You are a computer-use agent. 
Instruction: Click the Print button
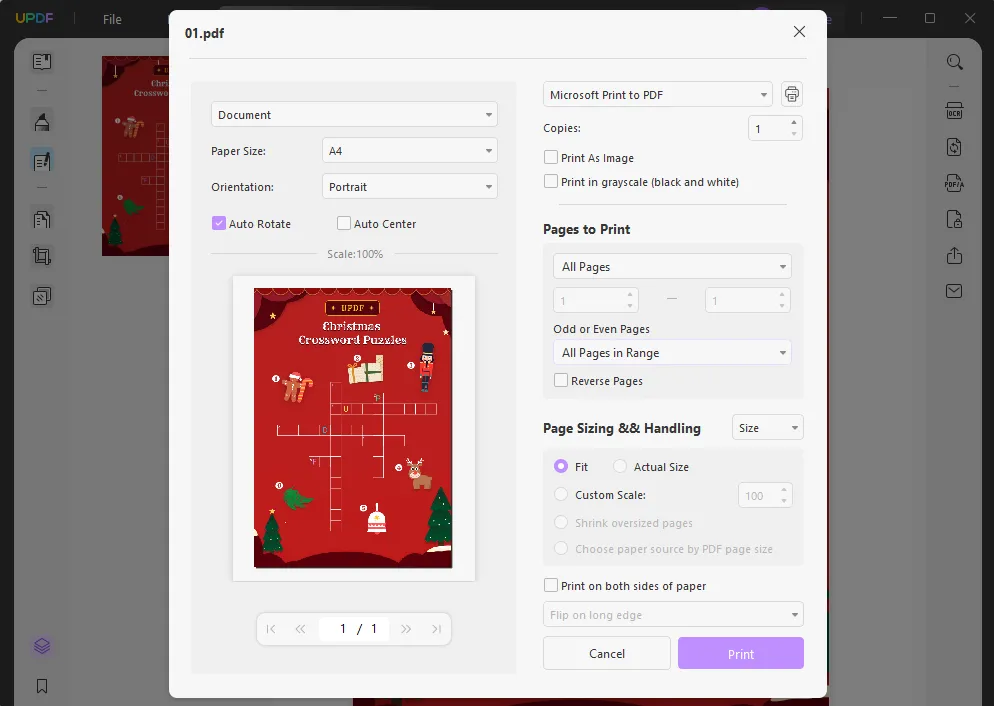click(740, 653)
